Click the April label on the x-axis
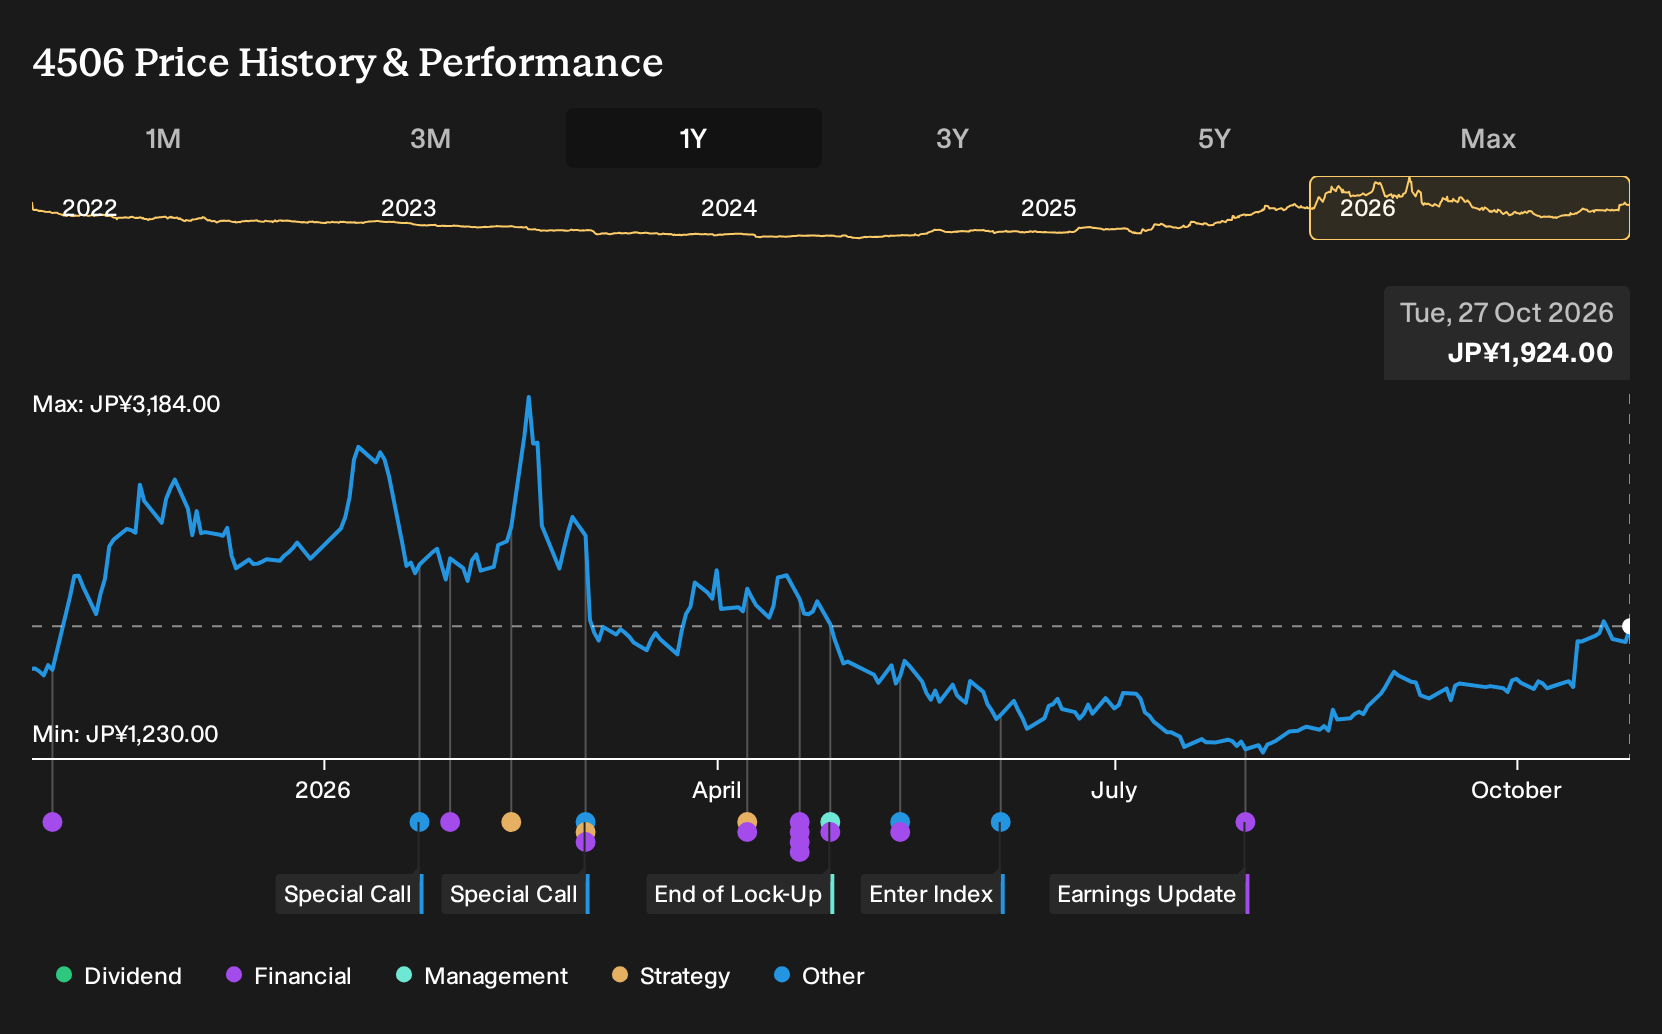The image size is (1662, 1034). click(x=717, y=790)
